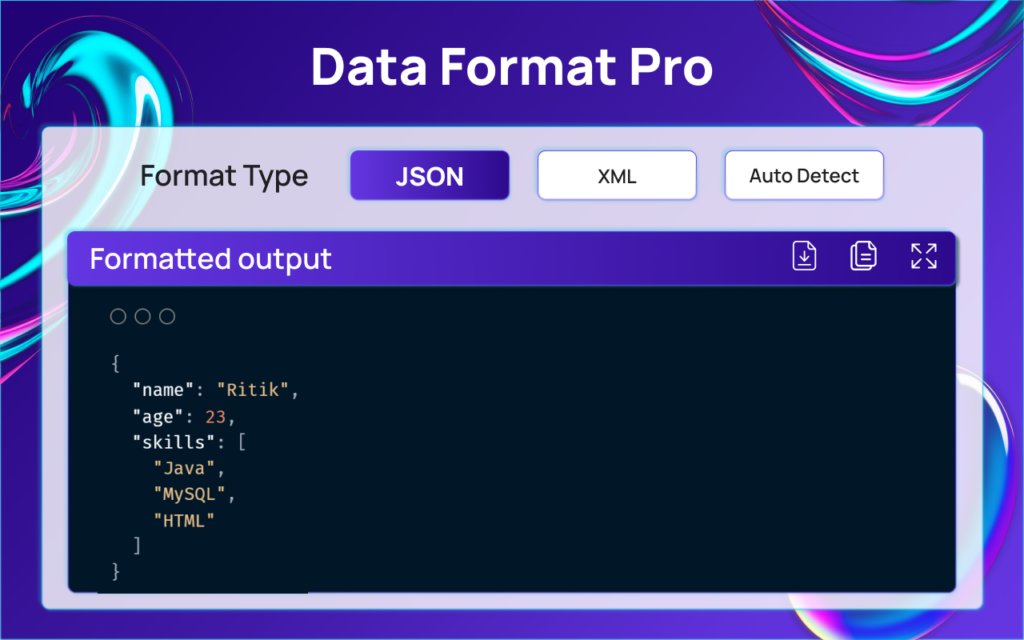Select the "HTML" array item
The height and width of the screenshot is (640, 1024).
185,520
